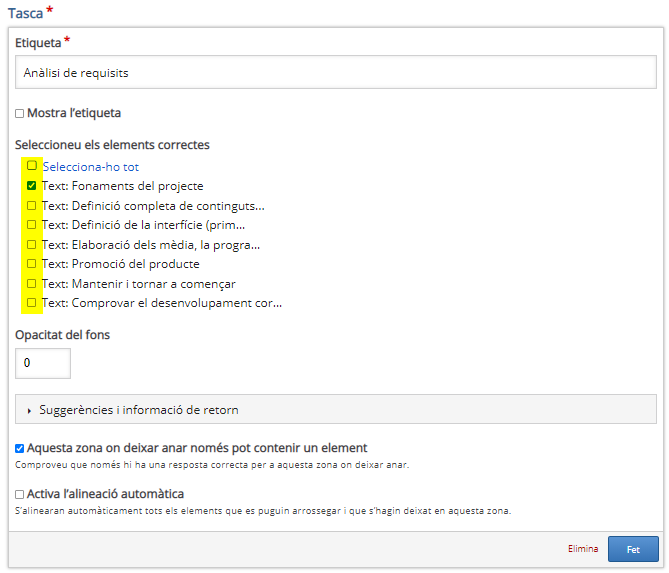The image size is (669, 573).
Task: Click the 'Text: Promoció del producte' label
Action: (x=121, y=265)
